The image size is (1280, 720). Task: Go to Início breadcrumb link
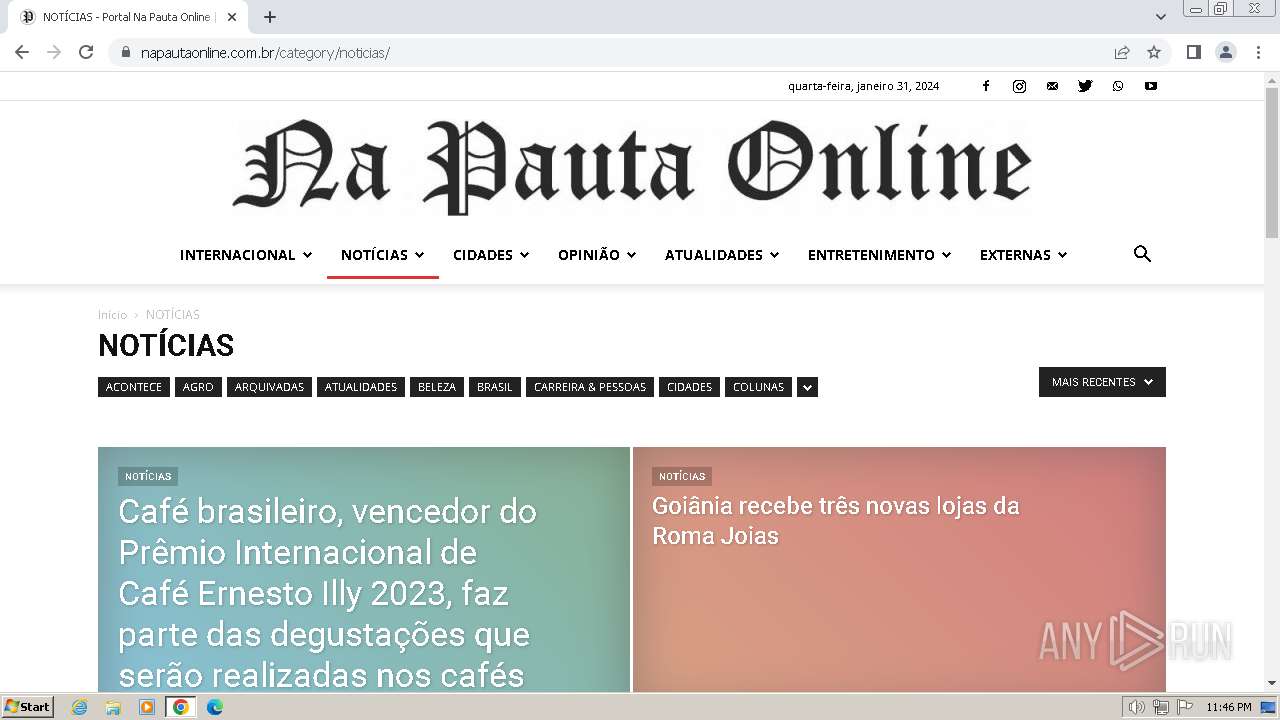click(112, 315)
